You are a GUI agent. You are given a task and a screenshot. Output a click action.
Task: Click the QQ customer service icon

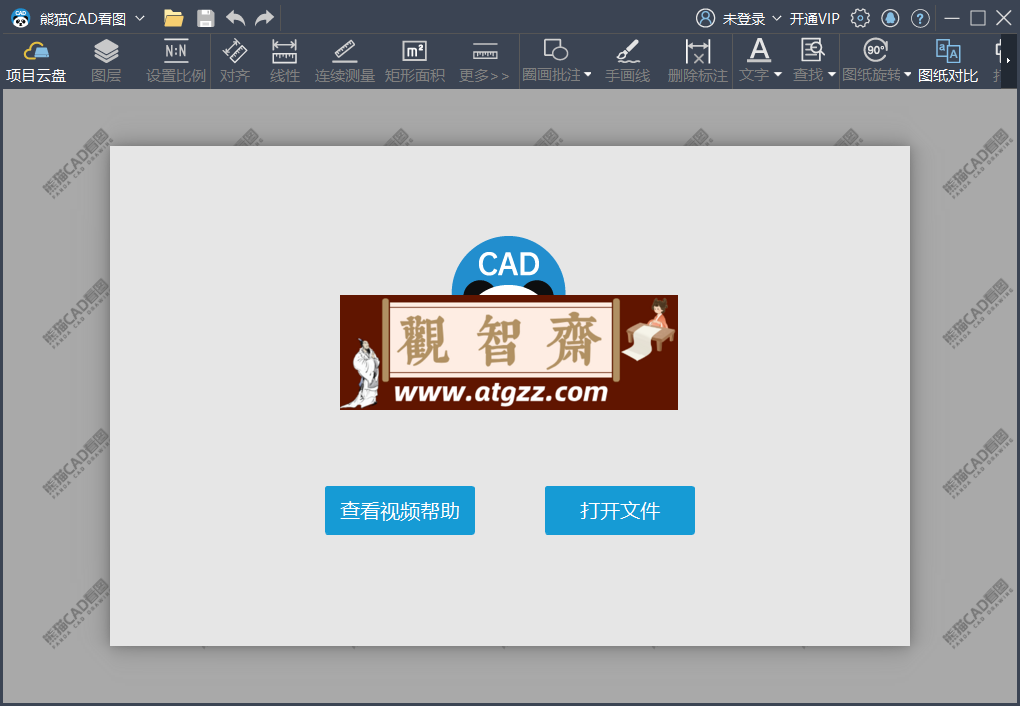[x=890, y=18]
